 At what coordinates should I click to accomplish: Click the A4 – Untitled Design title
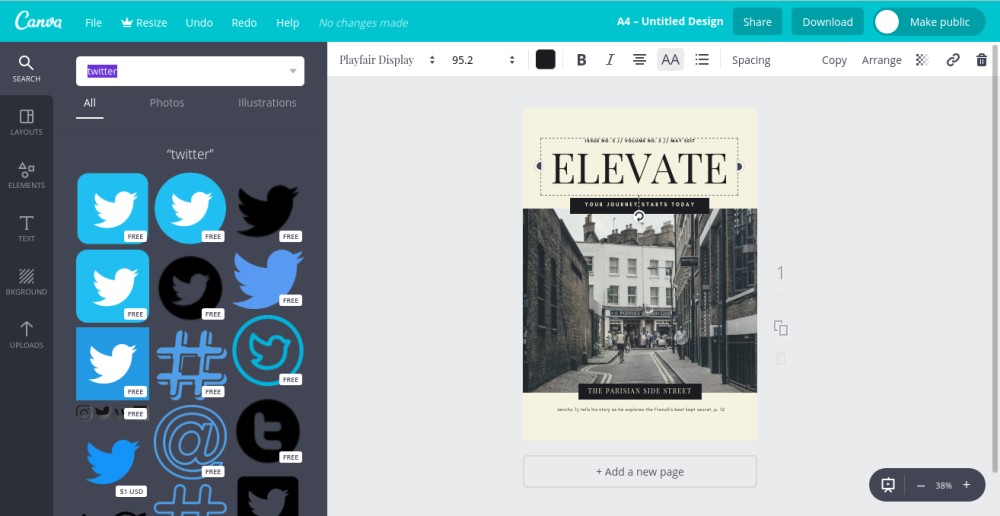[670, 21]
